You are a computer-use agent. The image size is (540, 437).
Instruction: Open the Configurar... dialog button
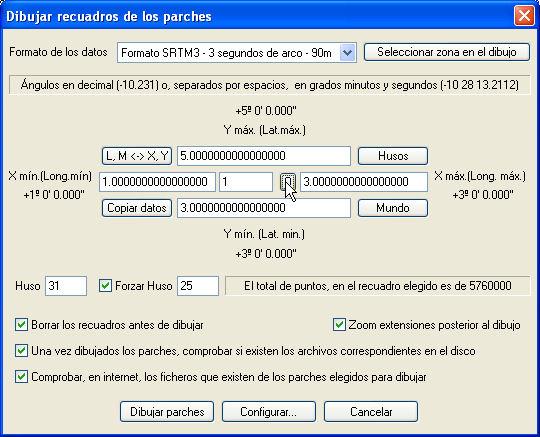tap(269, 412)
